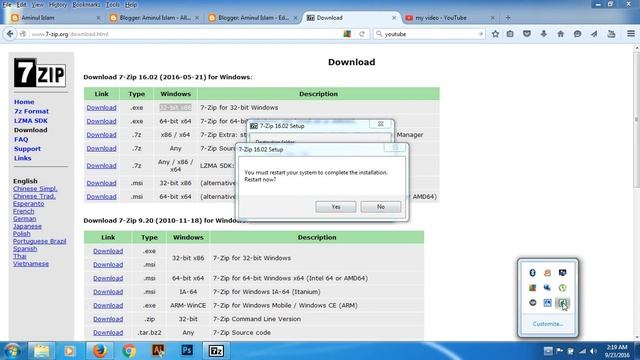Click the green circular icon in tray popup

(x=562, y=288)
